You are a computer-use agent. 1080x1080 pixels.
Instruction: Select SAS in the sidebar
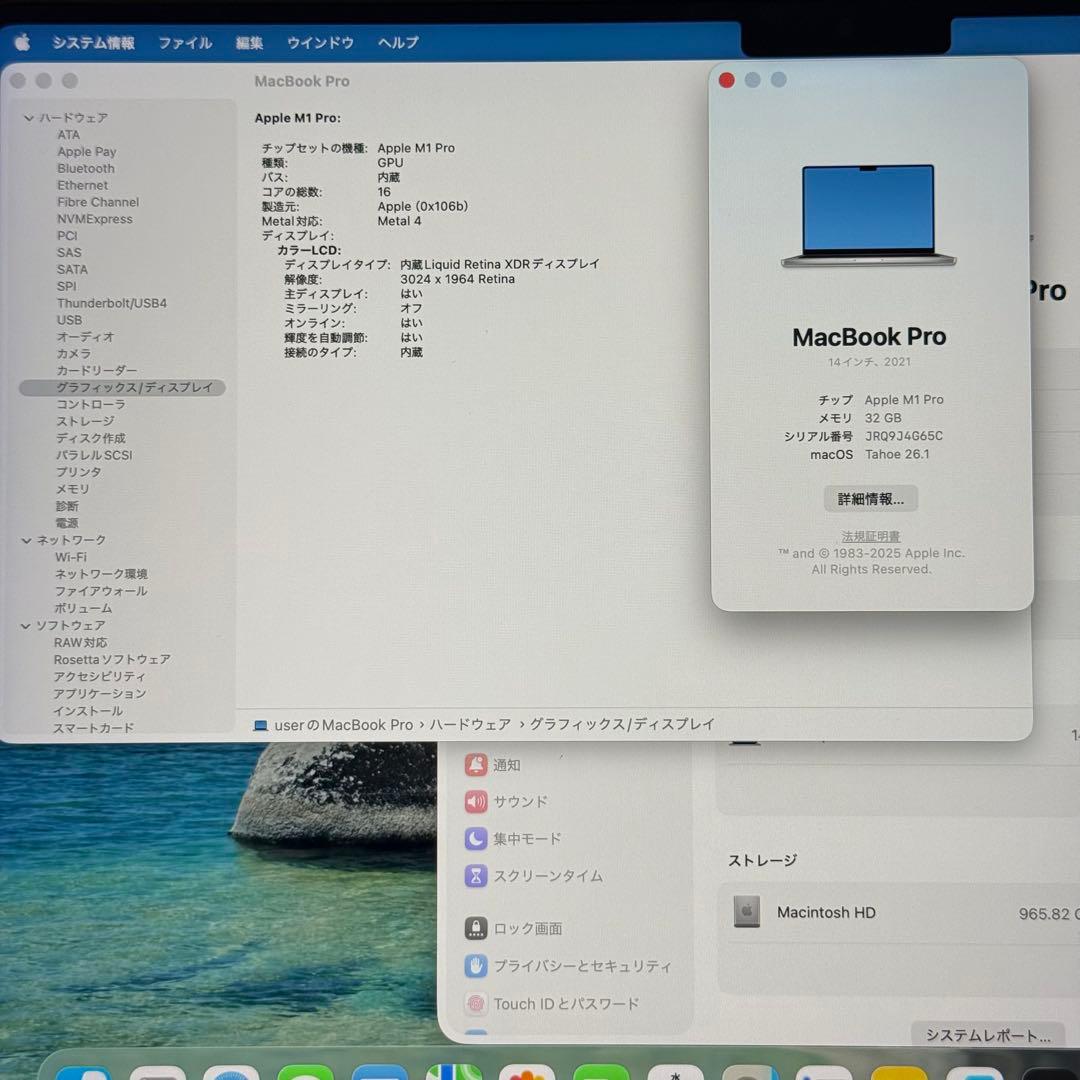click(69, 253)
